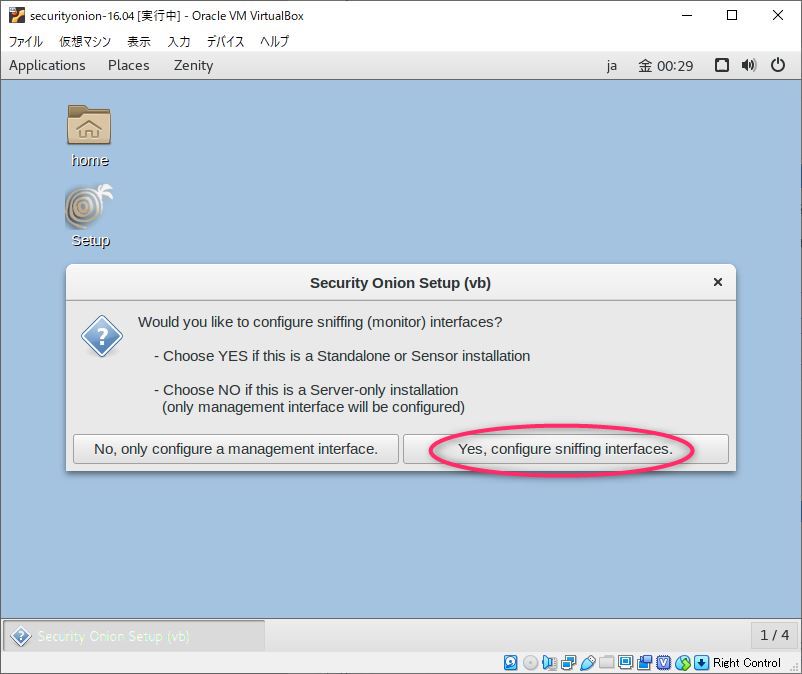802x674 pixels.
Task: Open the デバイス menu
Action: pyautogui.click(x=225, y=41)
